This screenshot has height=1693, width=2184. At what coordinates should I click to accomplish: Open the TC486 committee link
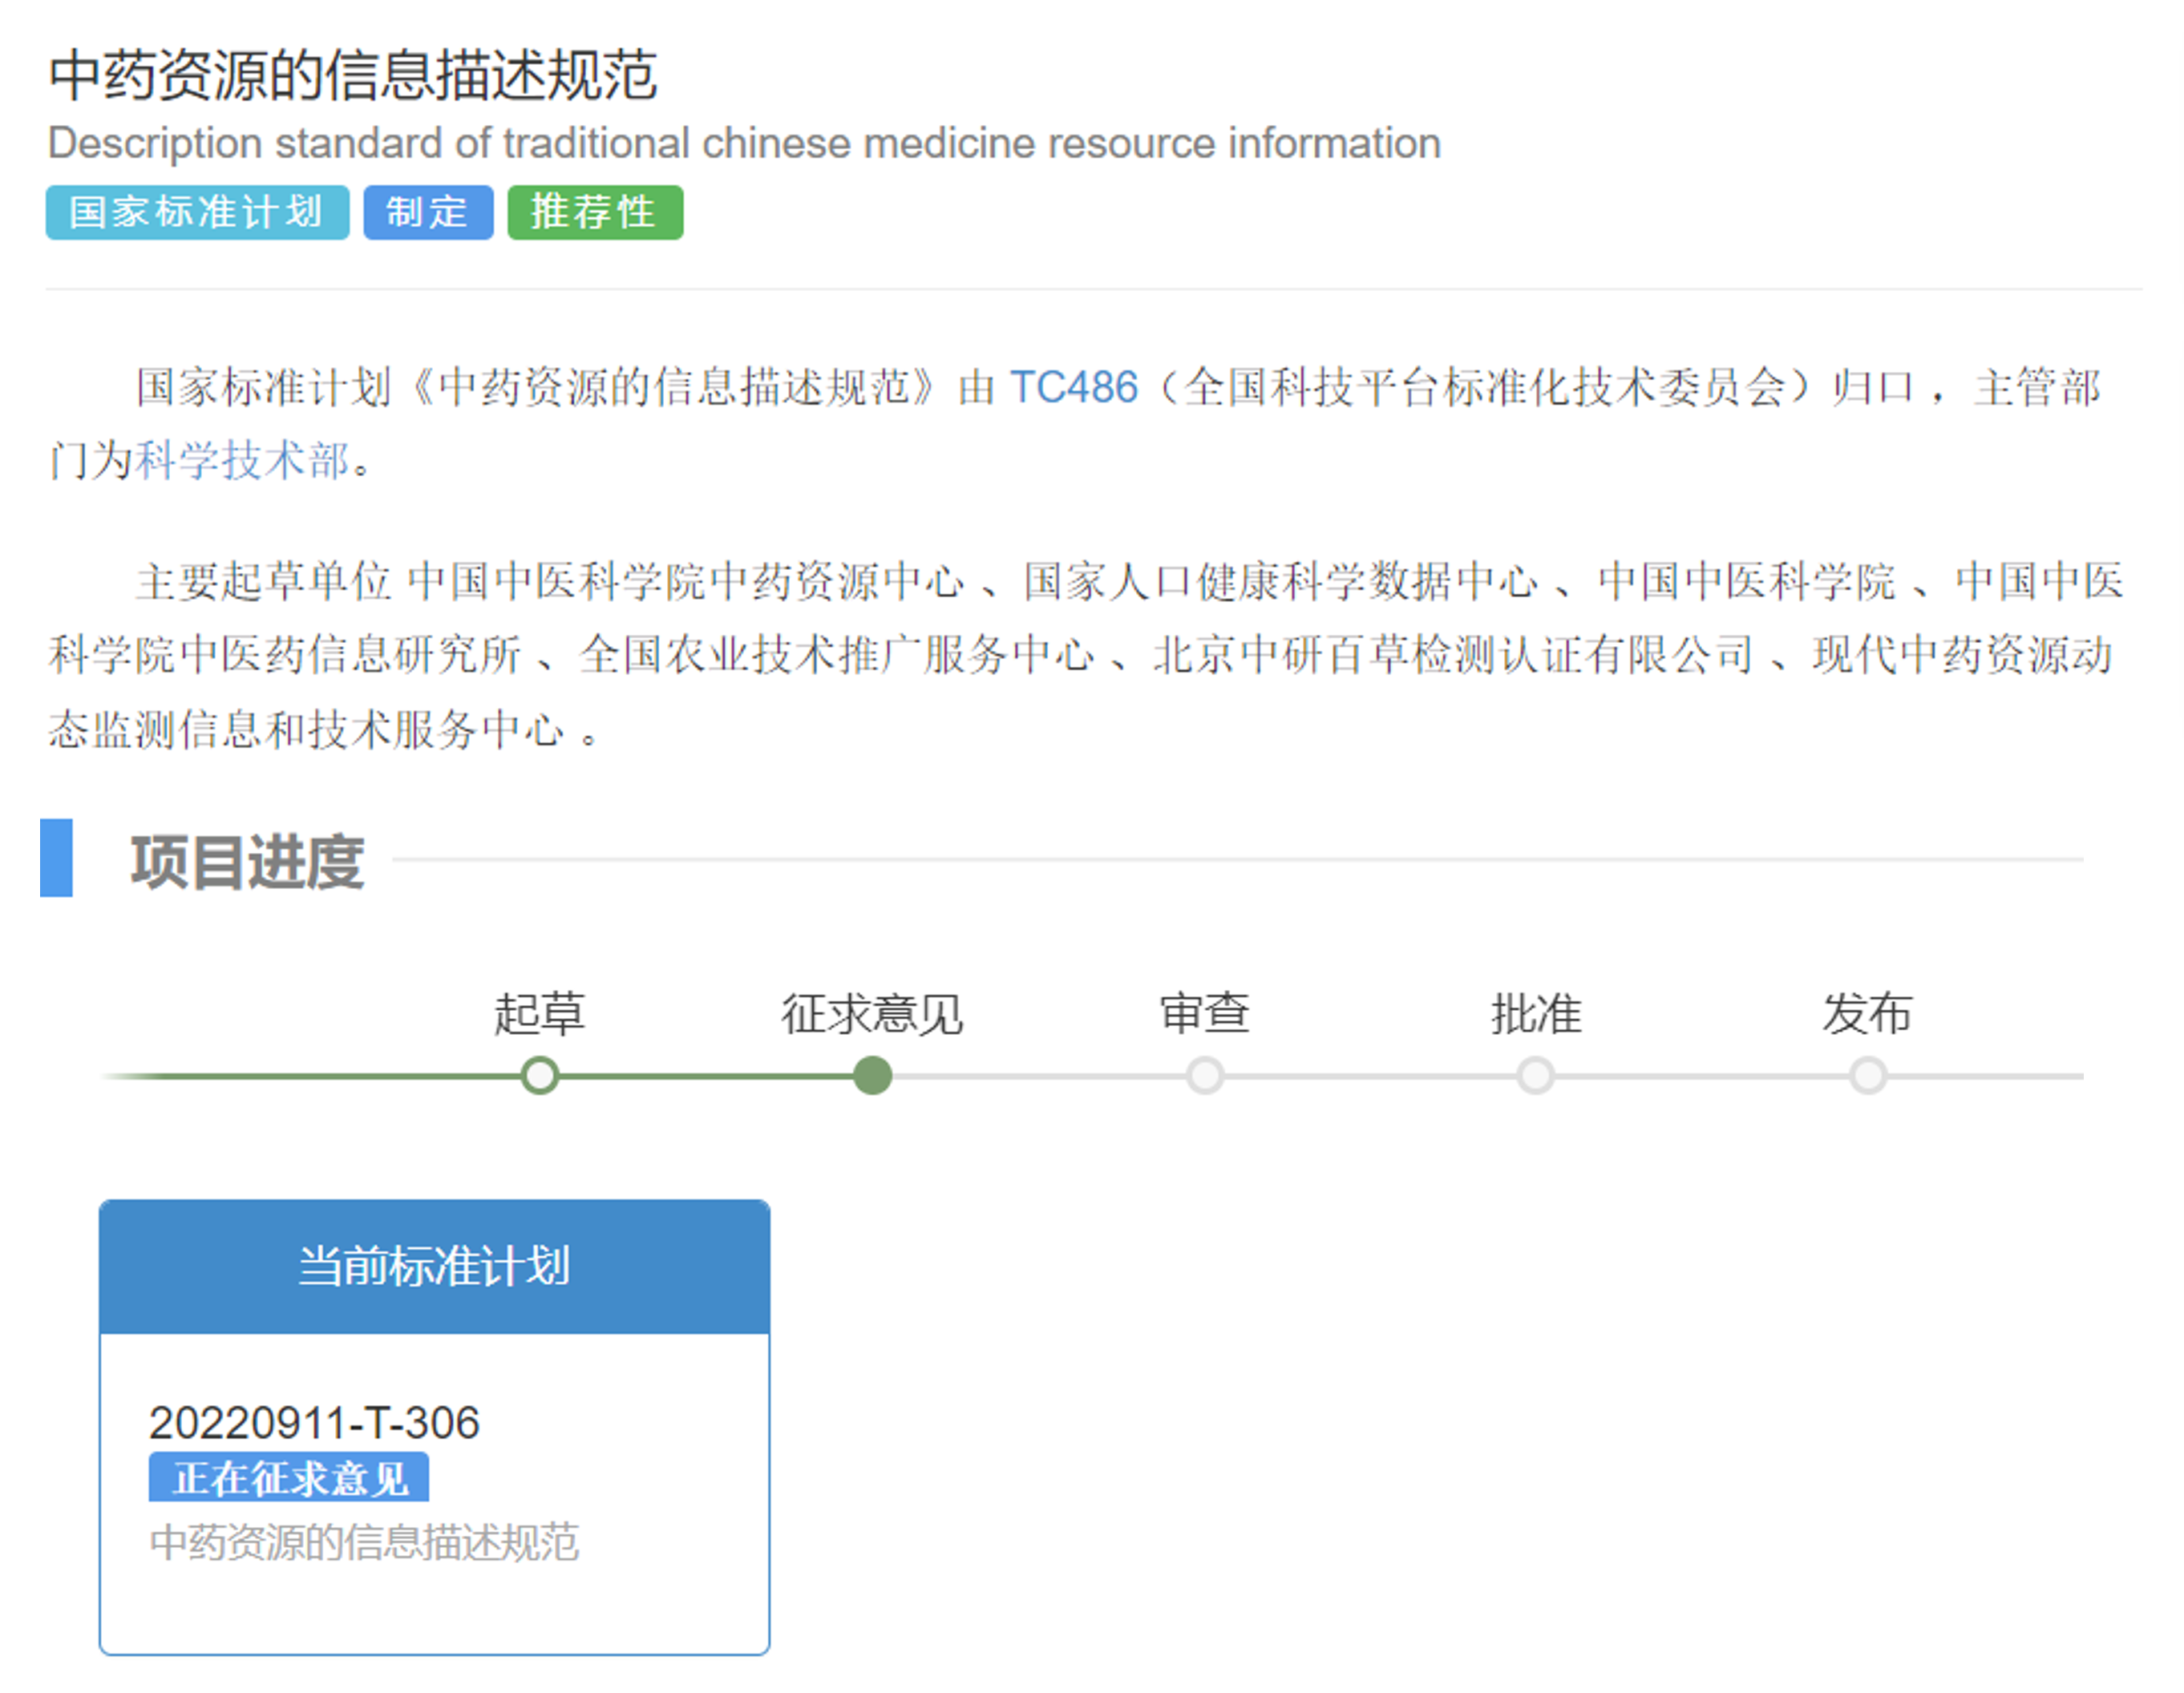1073,387
